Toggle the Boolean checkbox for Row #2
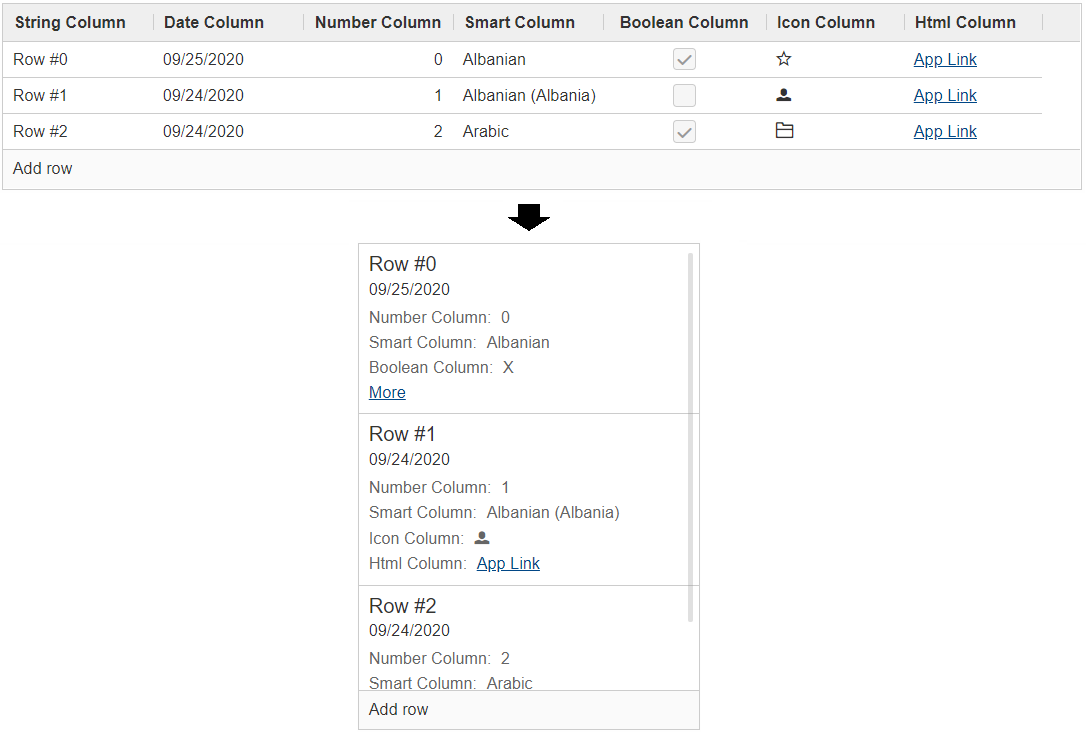Screen dimensions: 1086x735 [684, 132]
